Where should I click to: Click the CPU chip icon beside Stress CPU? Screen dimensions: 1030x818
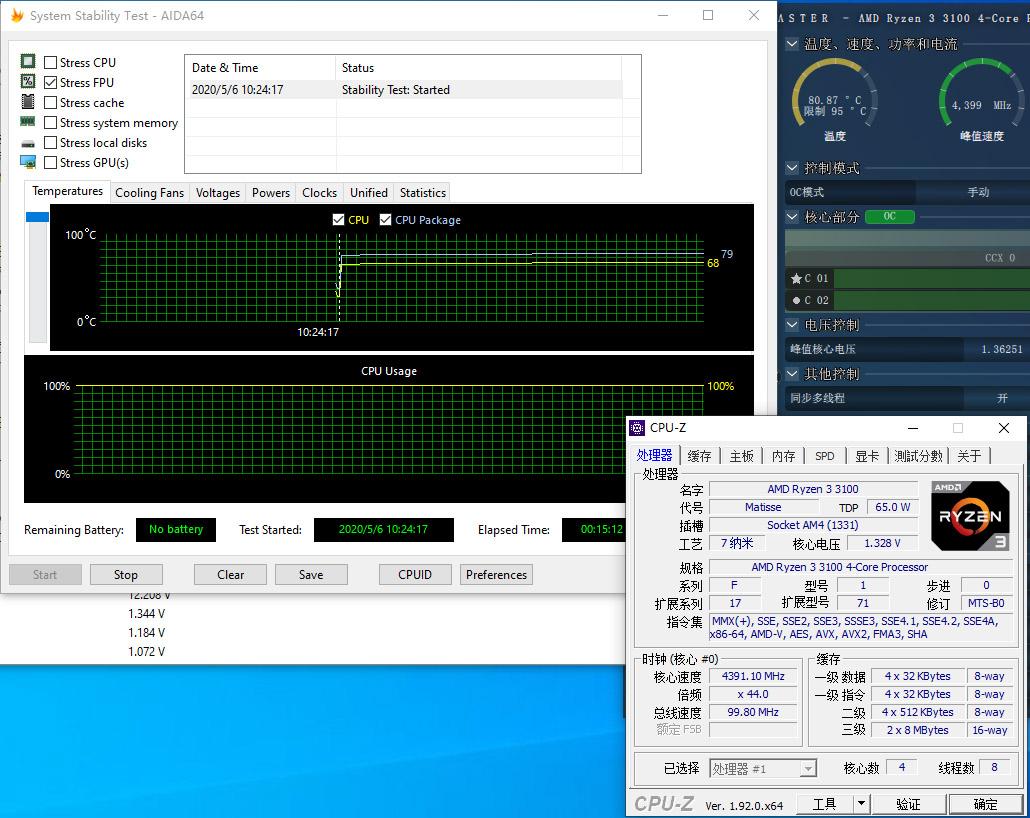pos(28,62)
